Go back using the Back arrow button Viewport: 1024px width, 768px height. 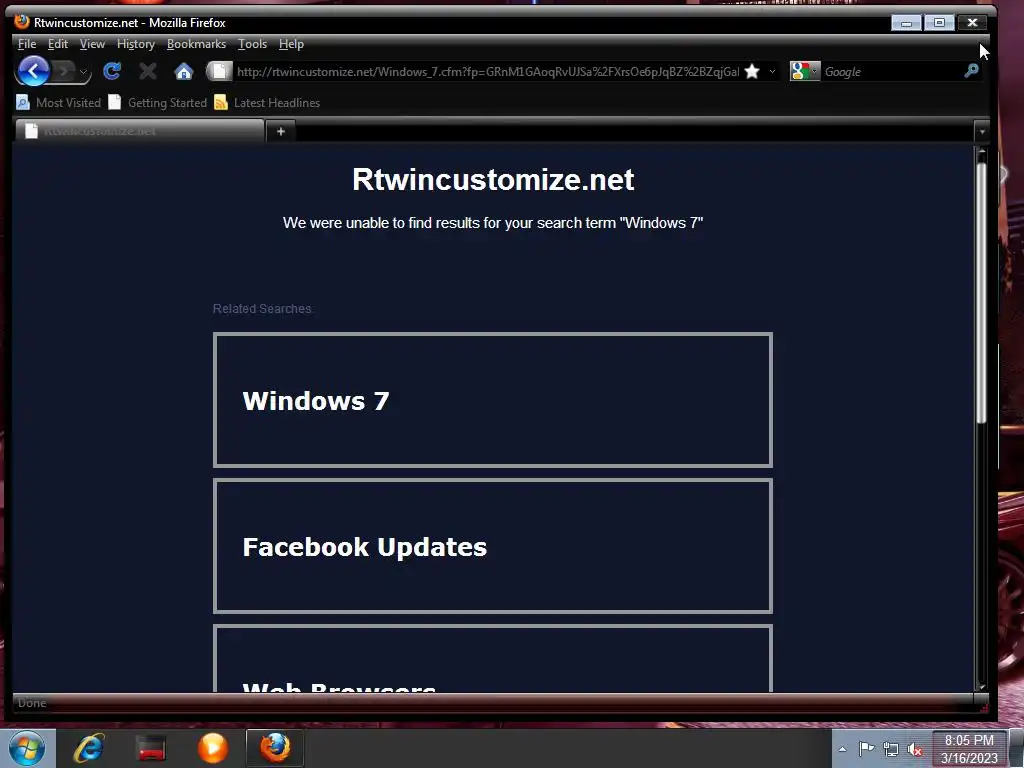(33, 71)
